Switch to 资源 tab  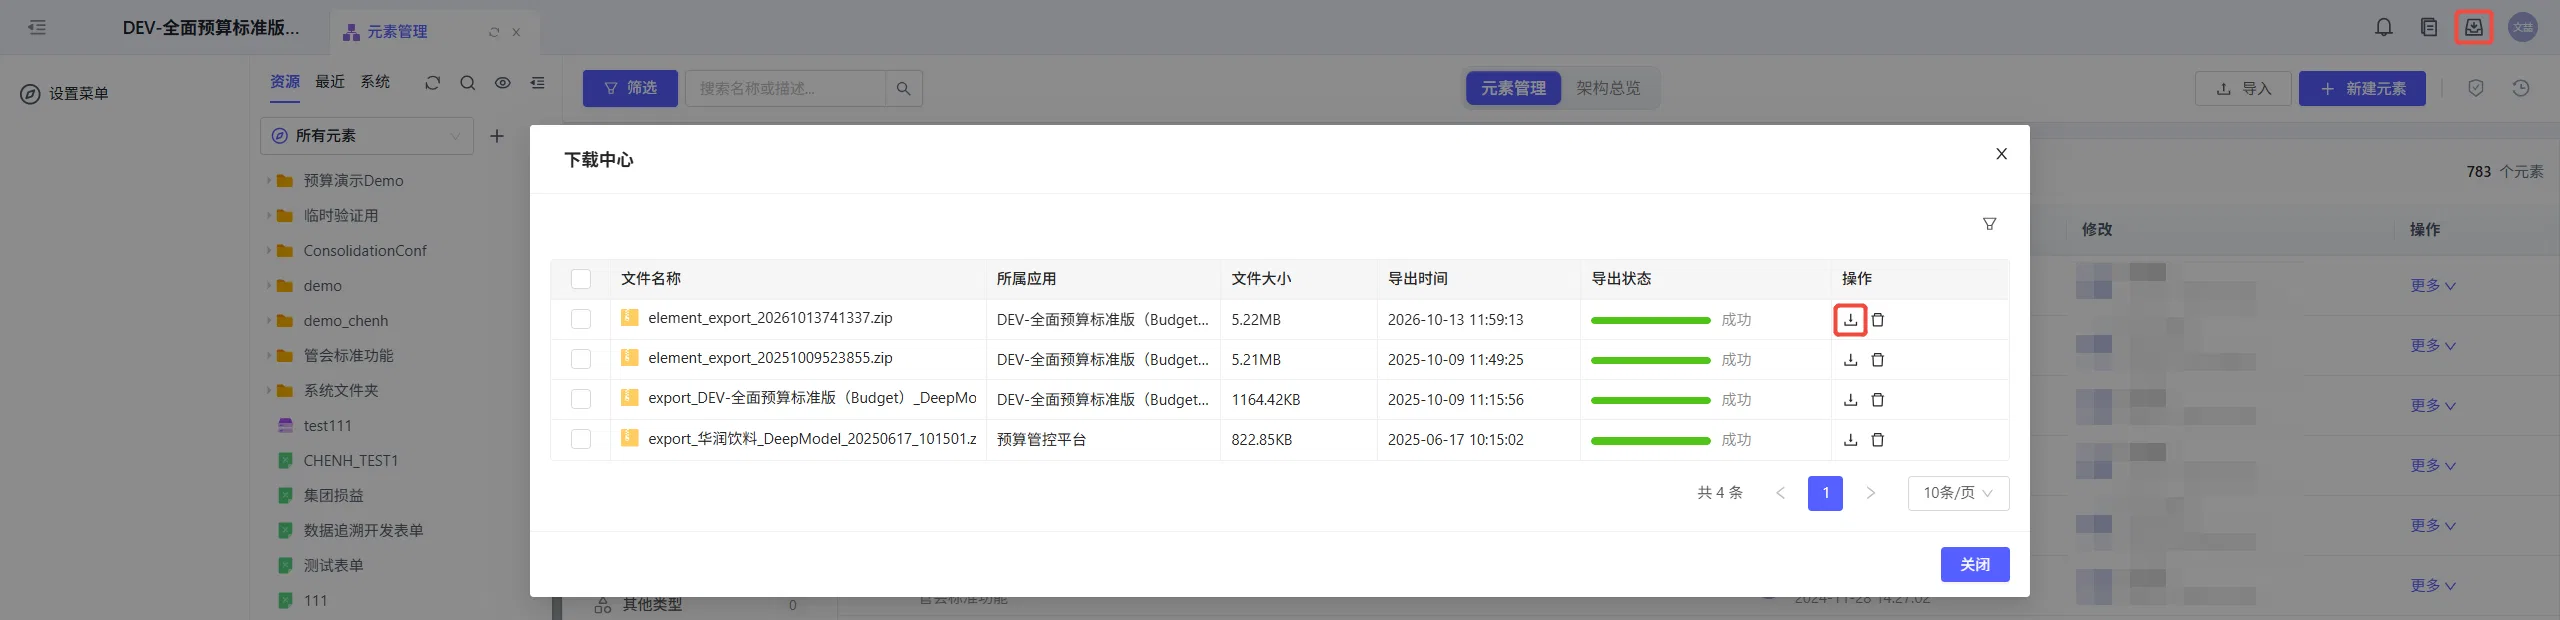click(285, 82)
